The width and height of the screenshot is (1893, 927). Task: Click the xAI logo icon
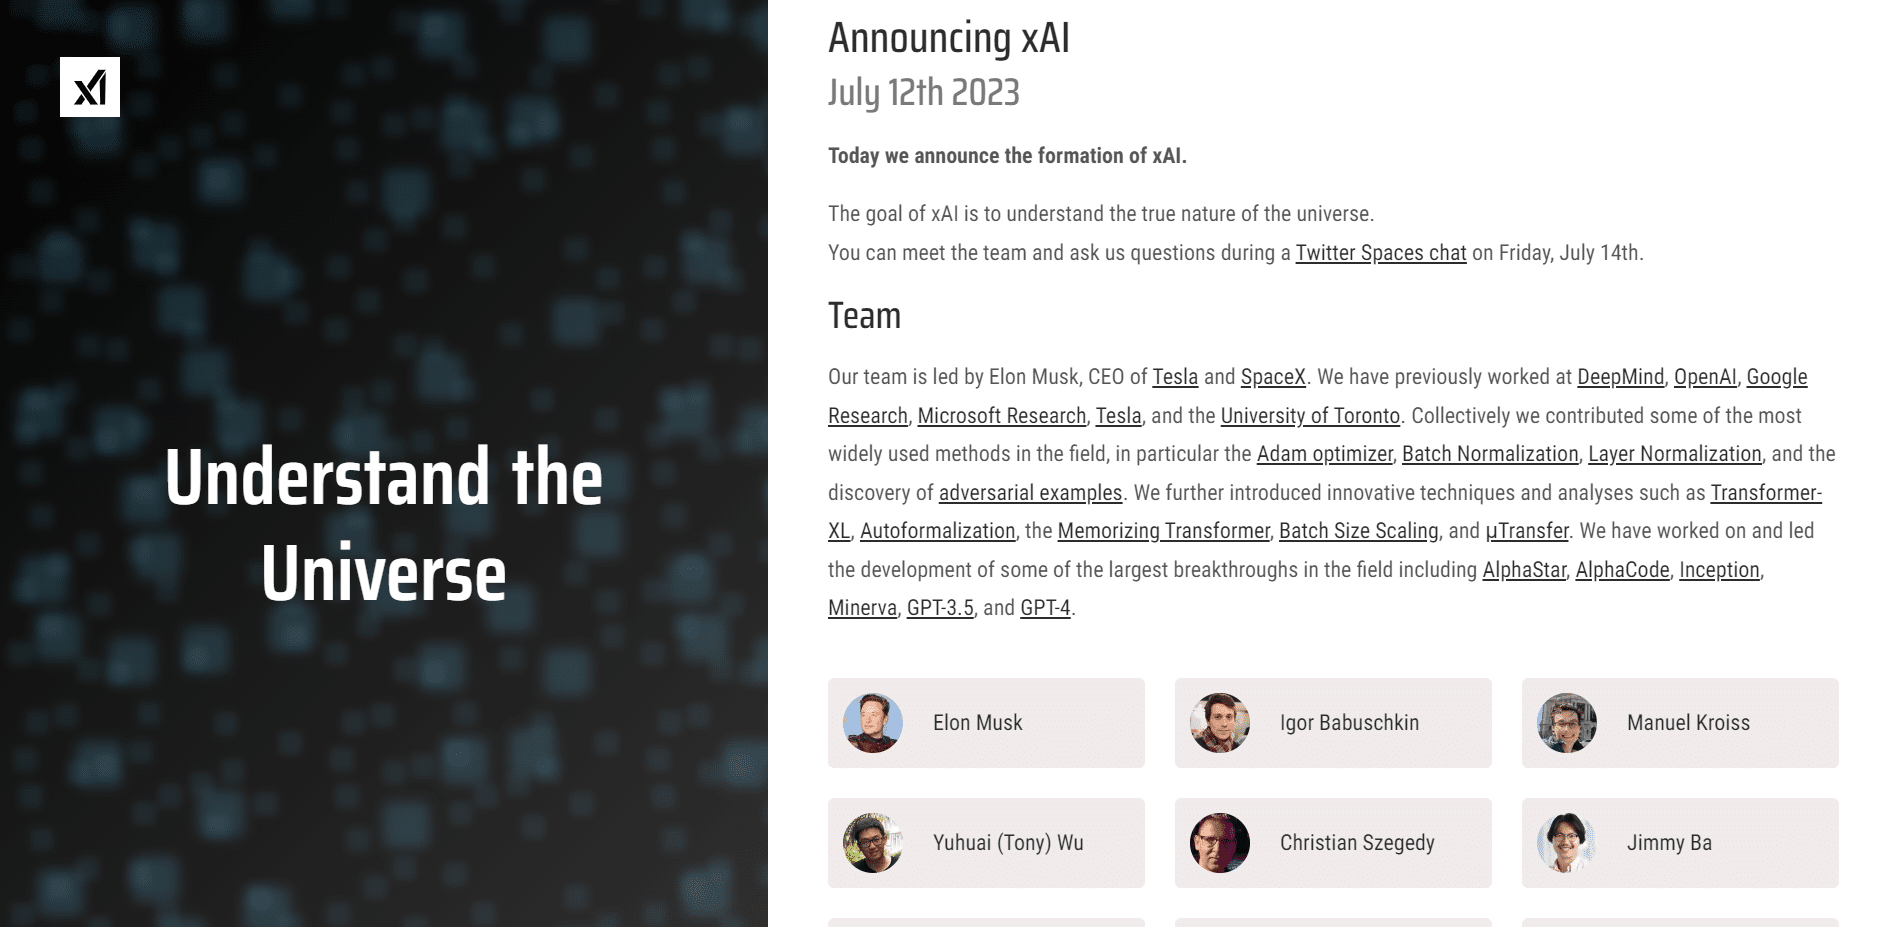pos(90,87)
